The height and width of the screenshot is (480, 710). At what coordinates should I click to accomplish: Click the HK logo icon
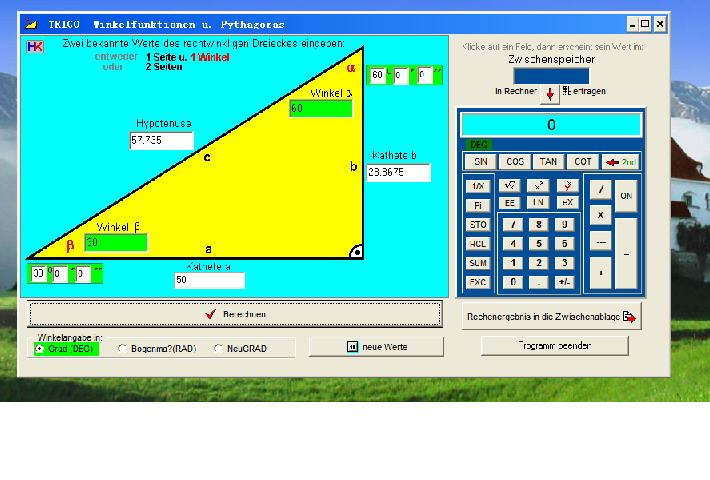[x=35, y=47]
